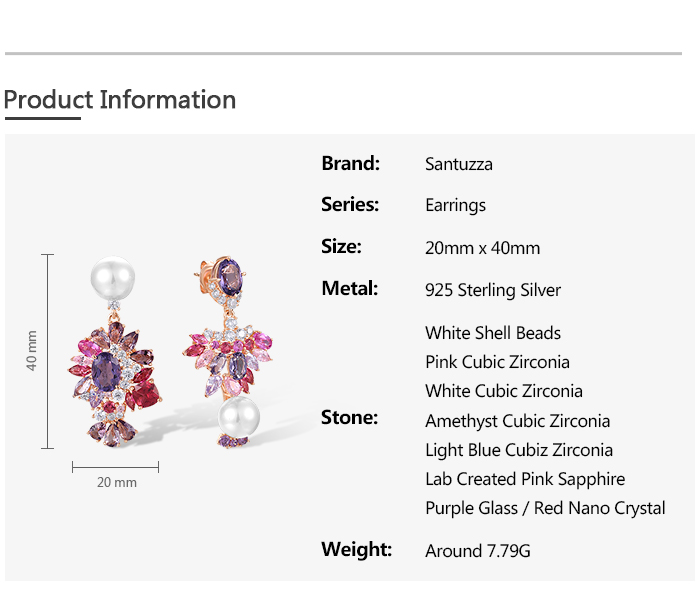Viewport: 700px width, 596px height.
Task: Click the 40 mm height dimension label
Action: pyautogui.click(x=32, y=351)
